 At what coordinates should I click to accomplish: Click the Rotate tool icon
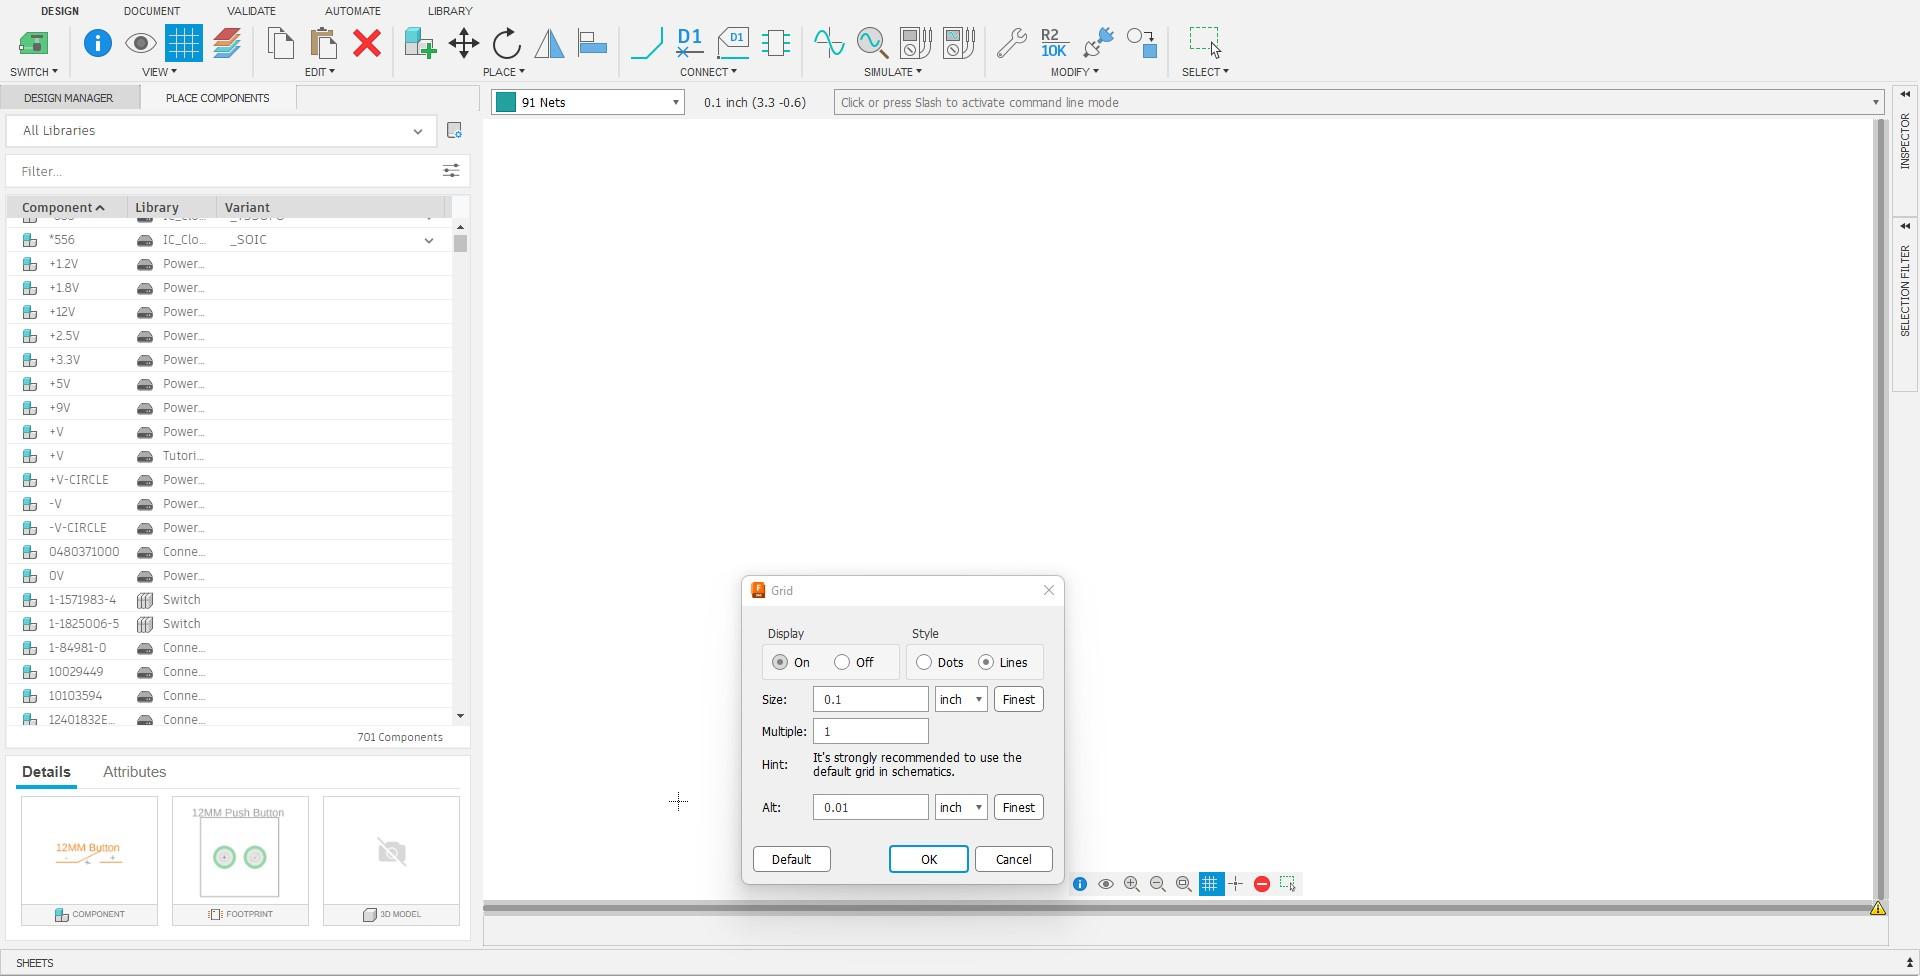507,43
